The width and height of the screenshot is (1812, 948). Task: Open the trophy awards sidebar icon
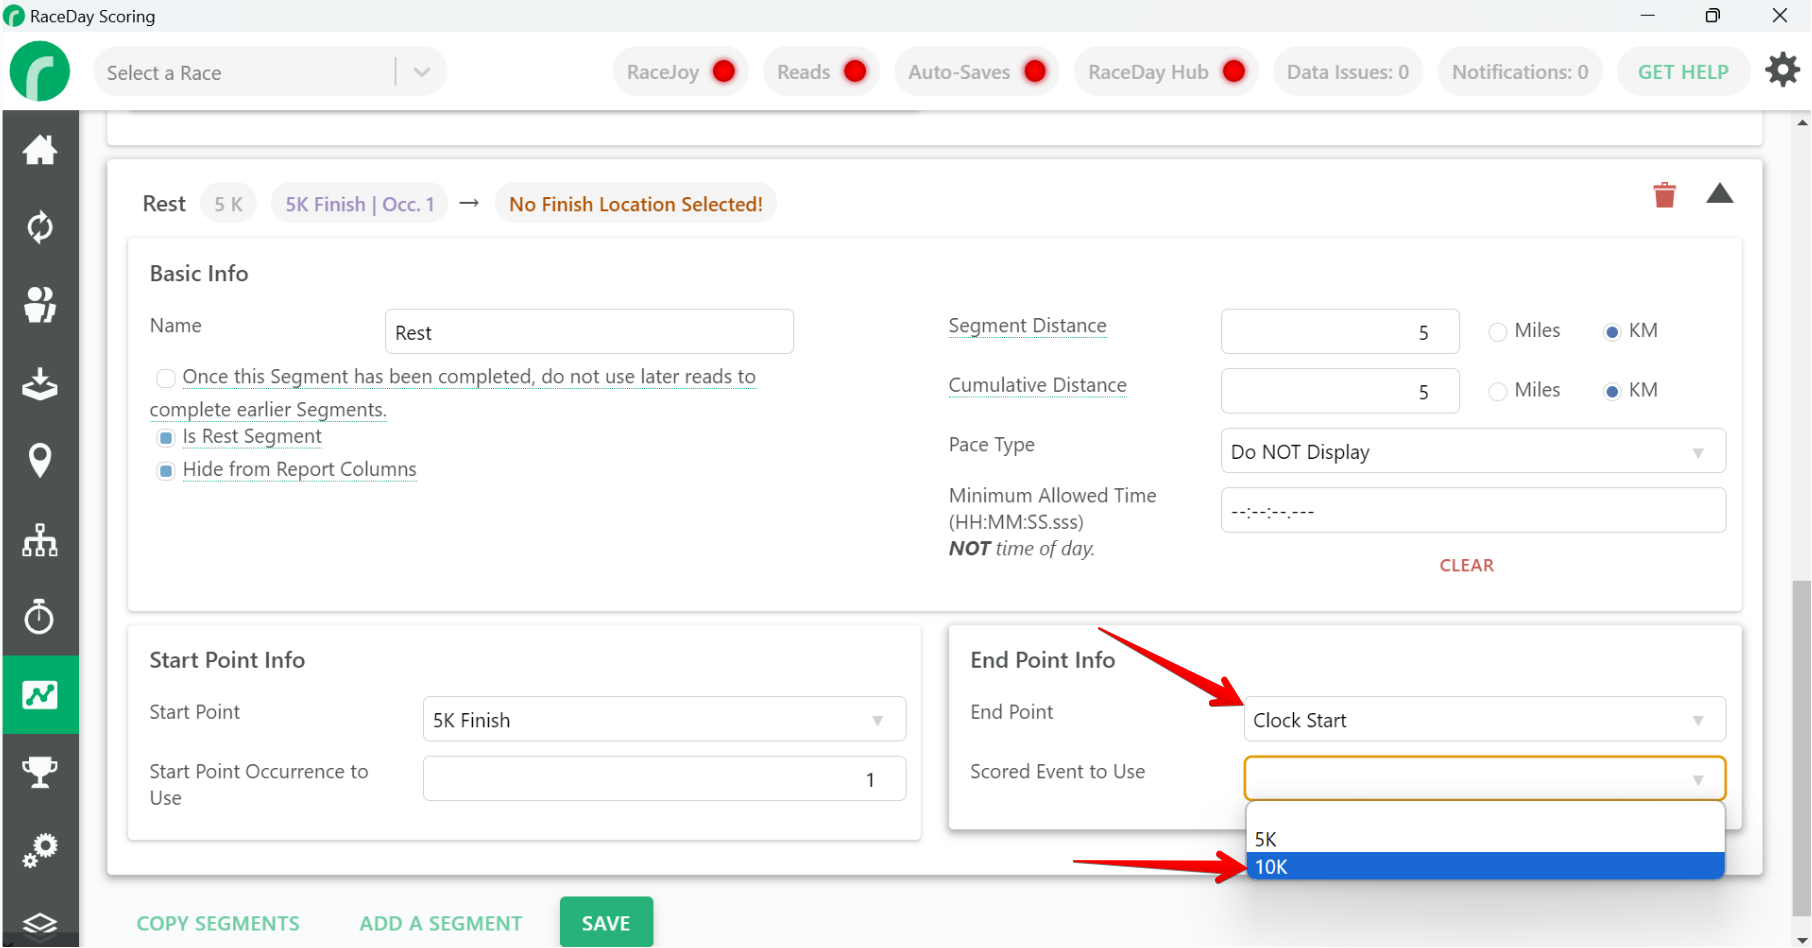[x=40, y=772]
